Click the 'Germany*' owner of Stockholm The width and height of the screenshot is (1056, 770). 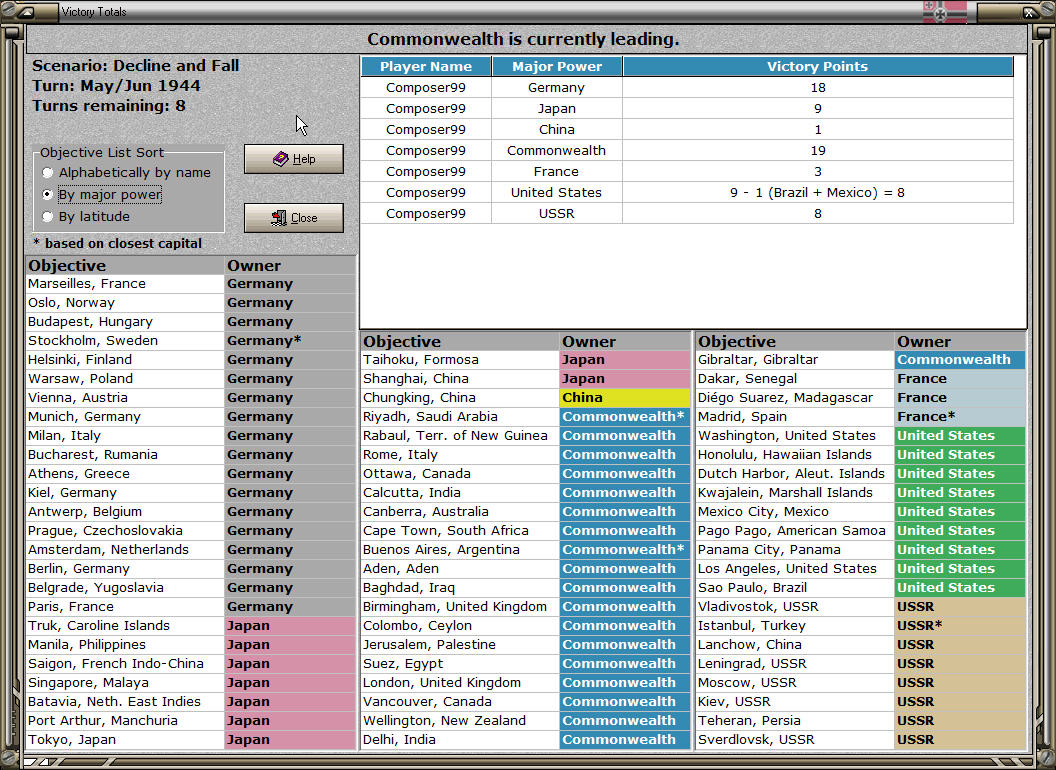tap(290, 341)
